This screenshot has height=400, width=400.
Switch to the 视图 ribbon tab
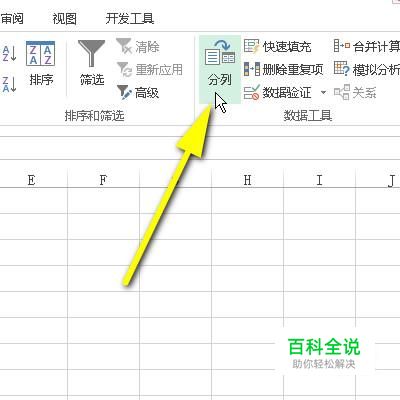click(64, 19)
